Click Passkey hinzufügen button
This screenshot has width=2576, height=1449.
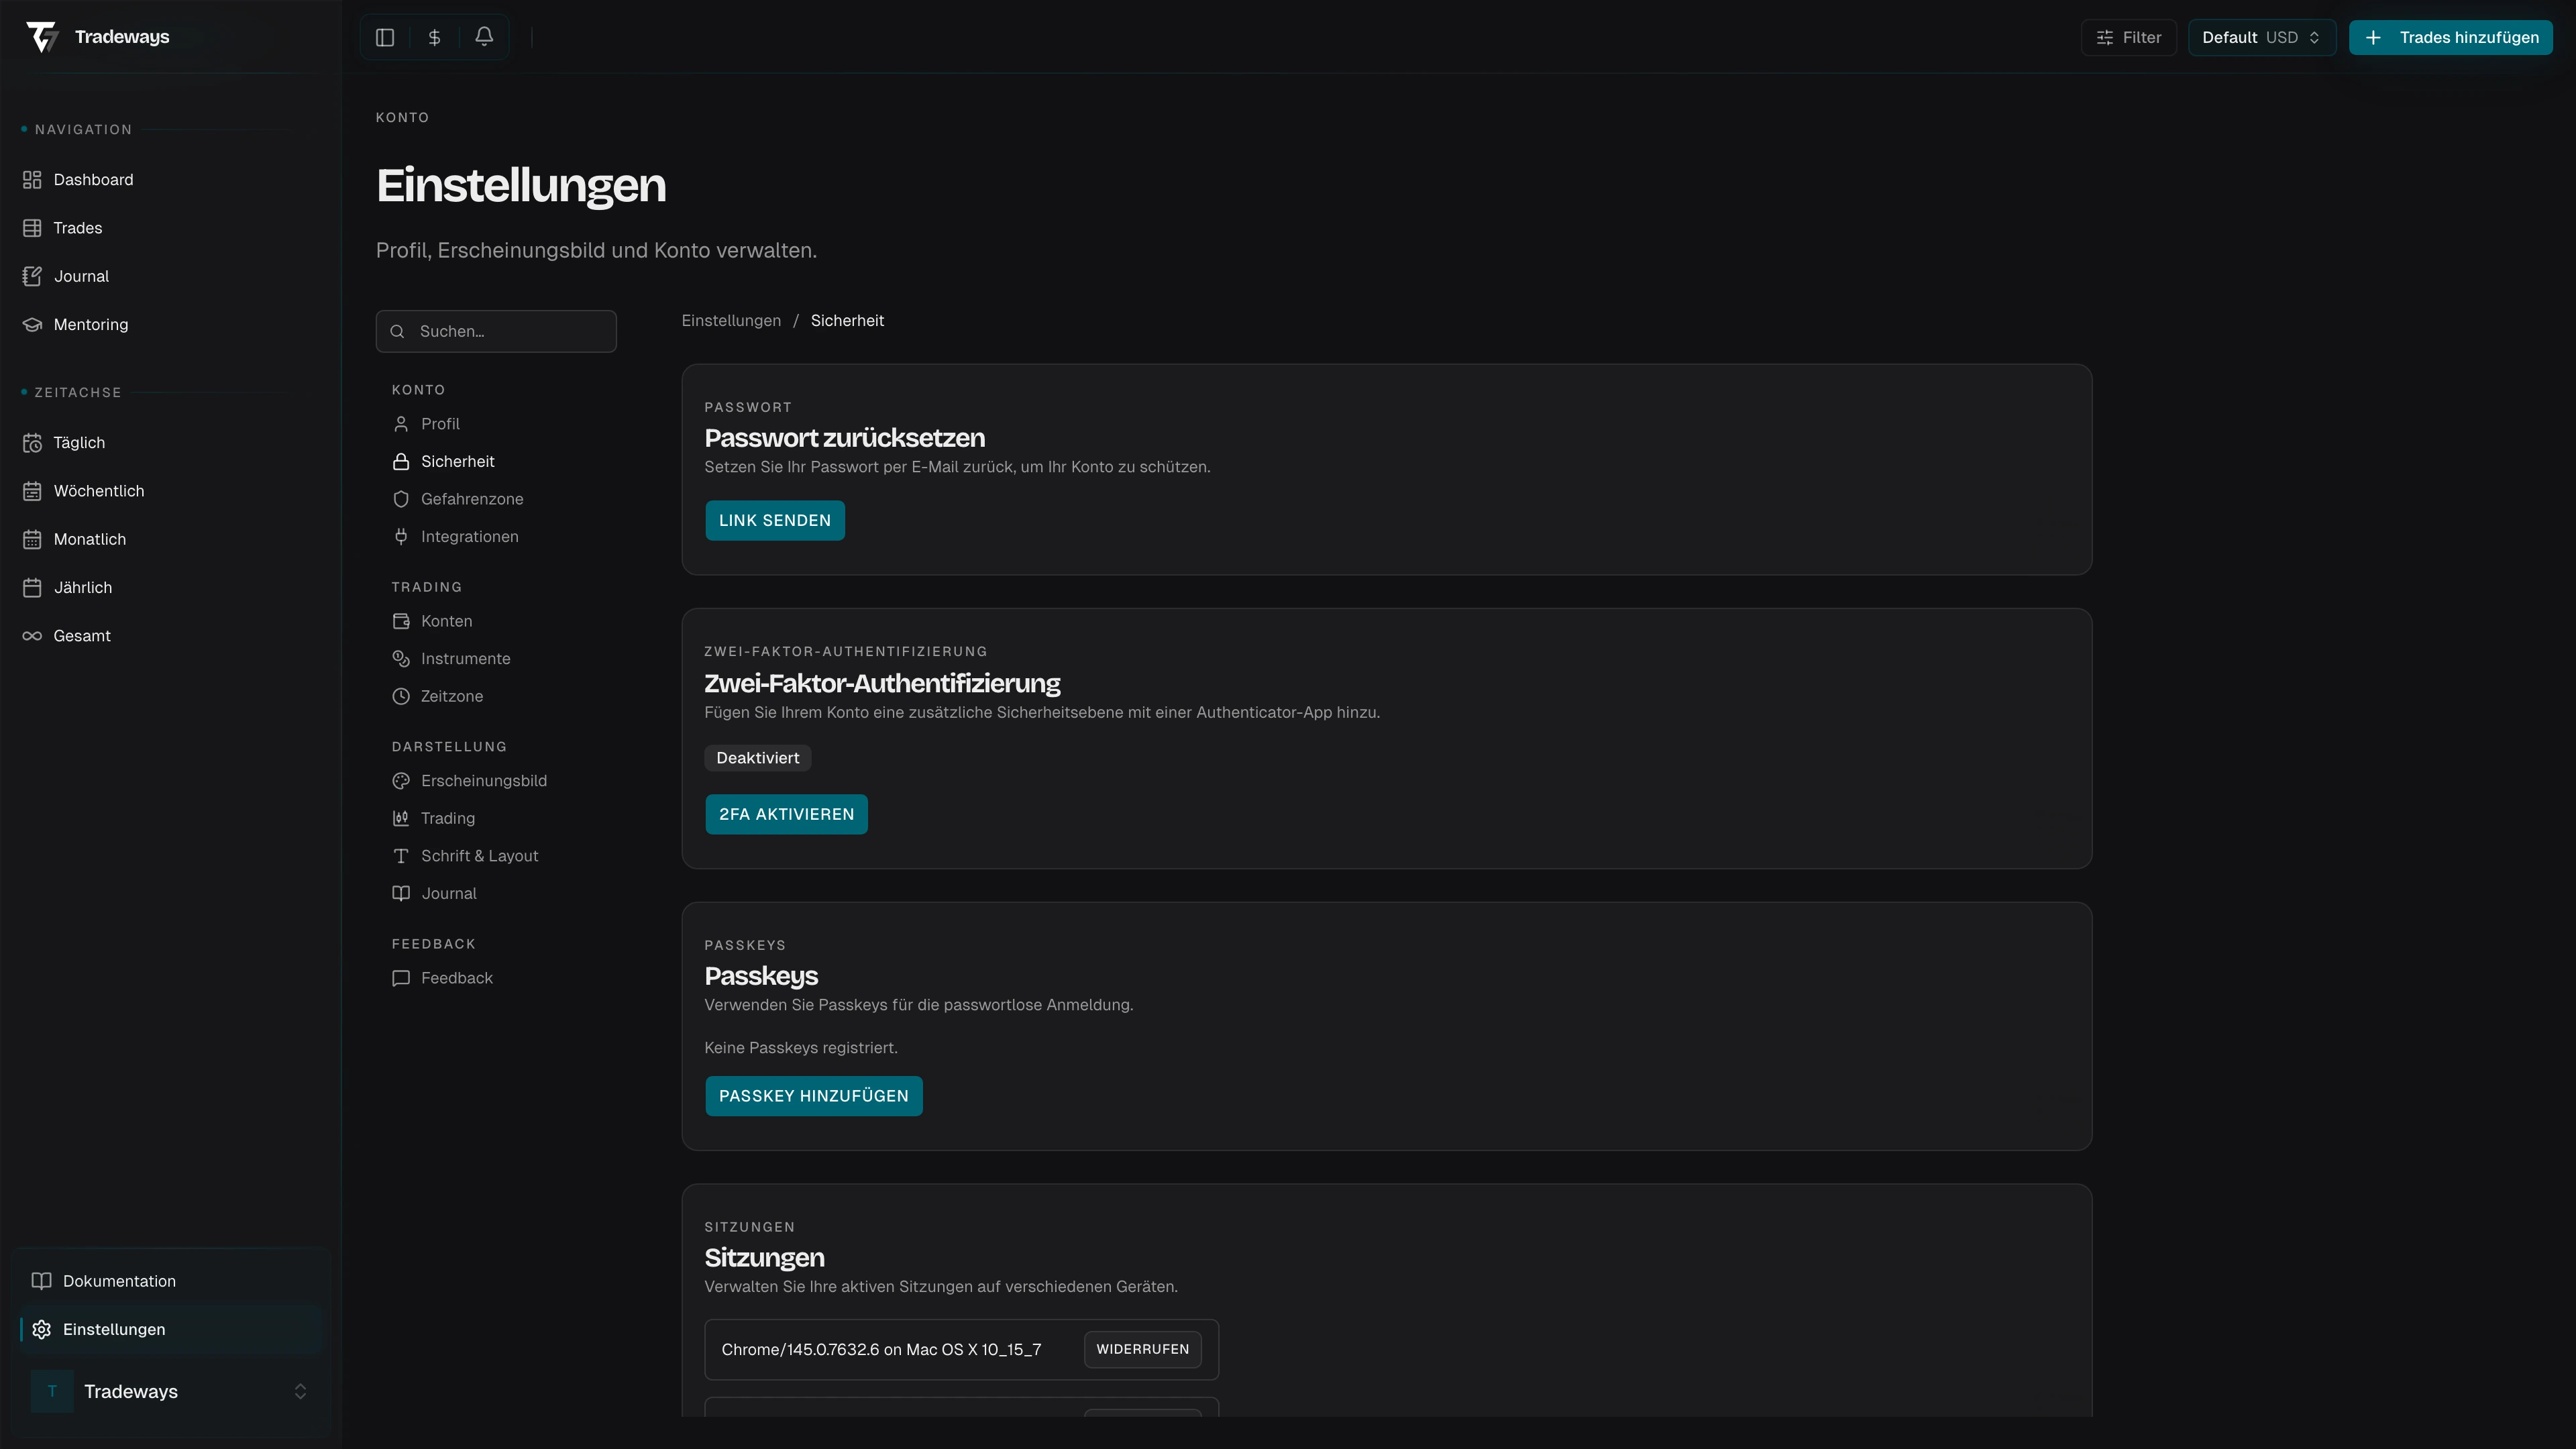click(x=813, y=1096)
